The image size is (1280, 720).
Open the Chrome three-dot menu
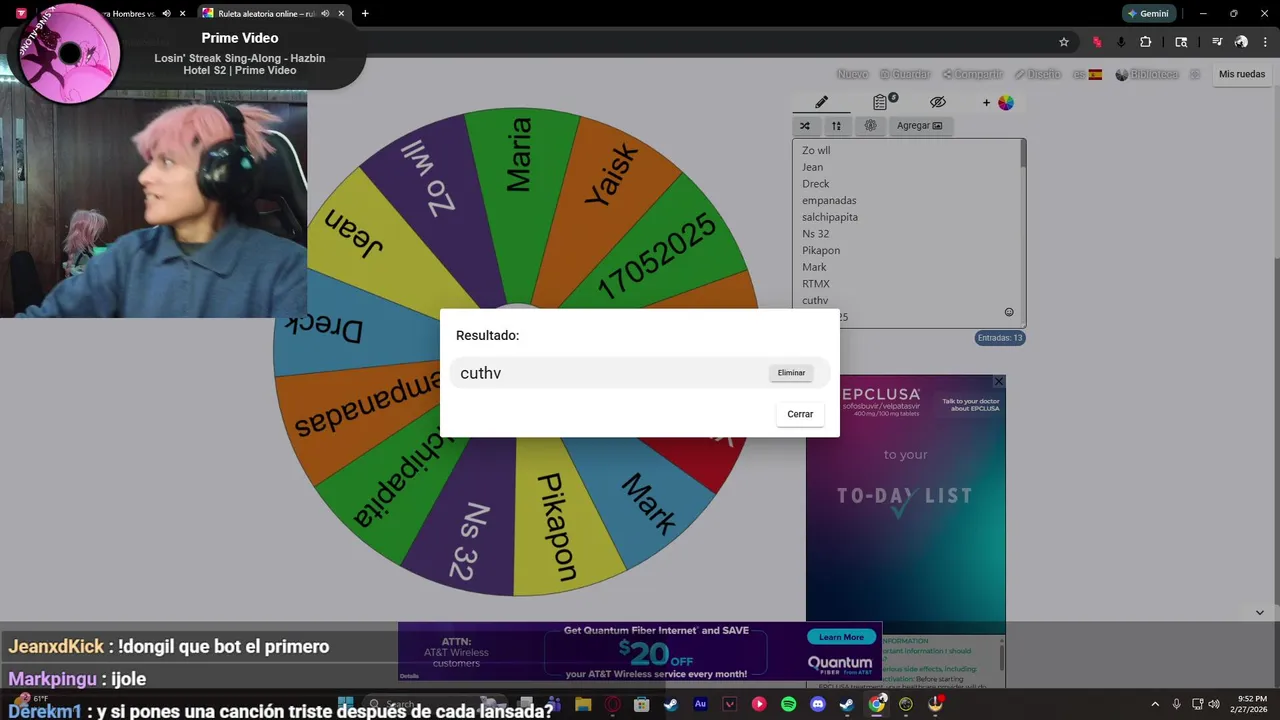pyautogui.click(x=1265, y=42)
